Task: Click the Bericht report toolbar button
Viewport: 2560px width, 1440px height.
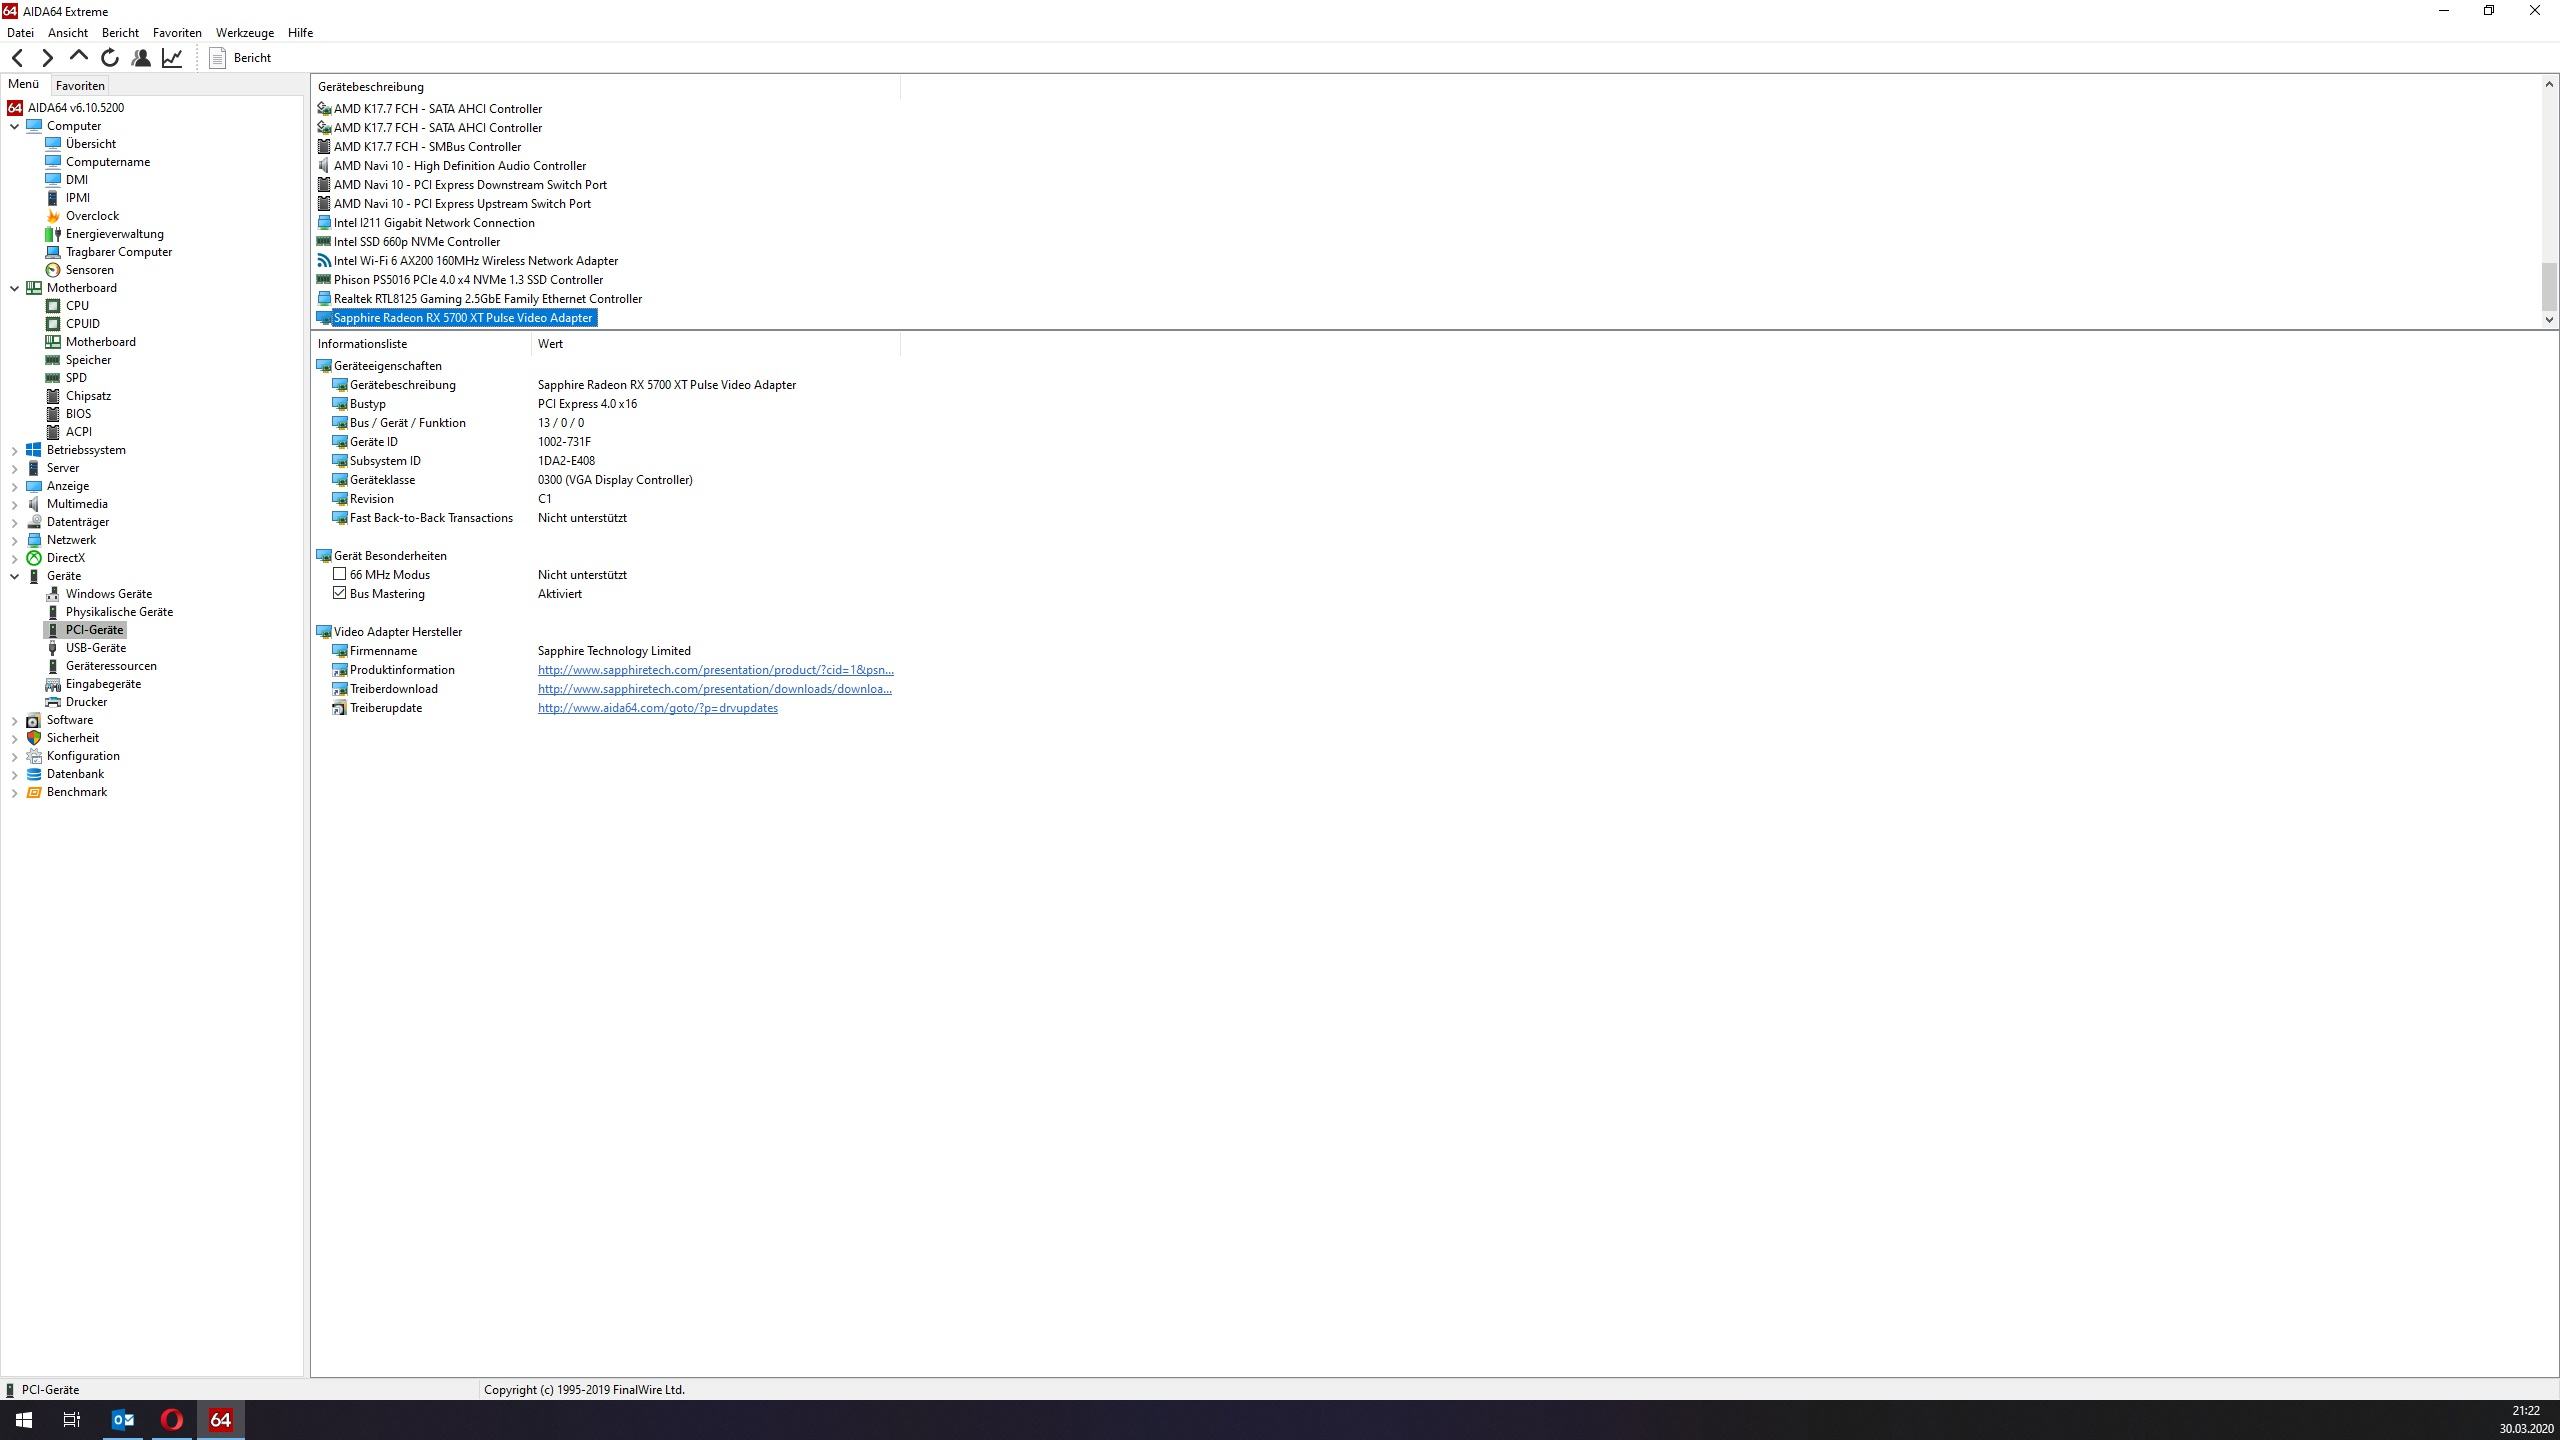Action: pyautogui.click(x=240, y=58)
